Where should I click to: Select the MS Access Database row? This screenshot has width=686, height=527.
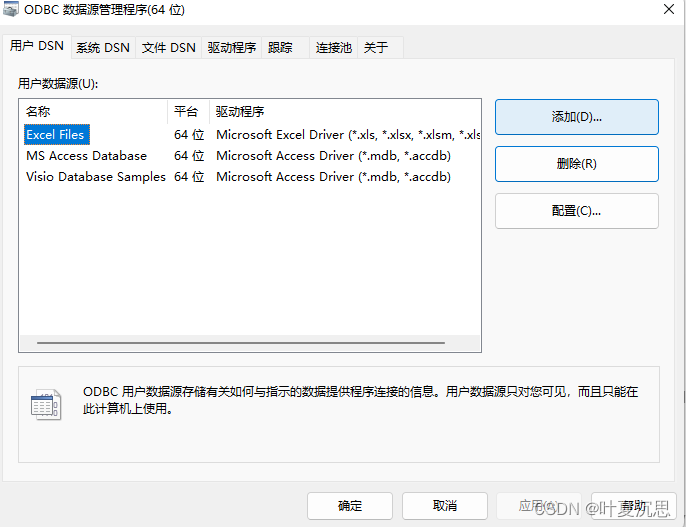click(x=250, y=156)
